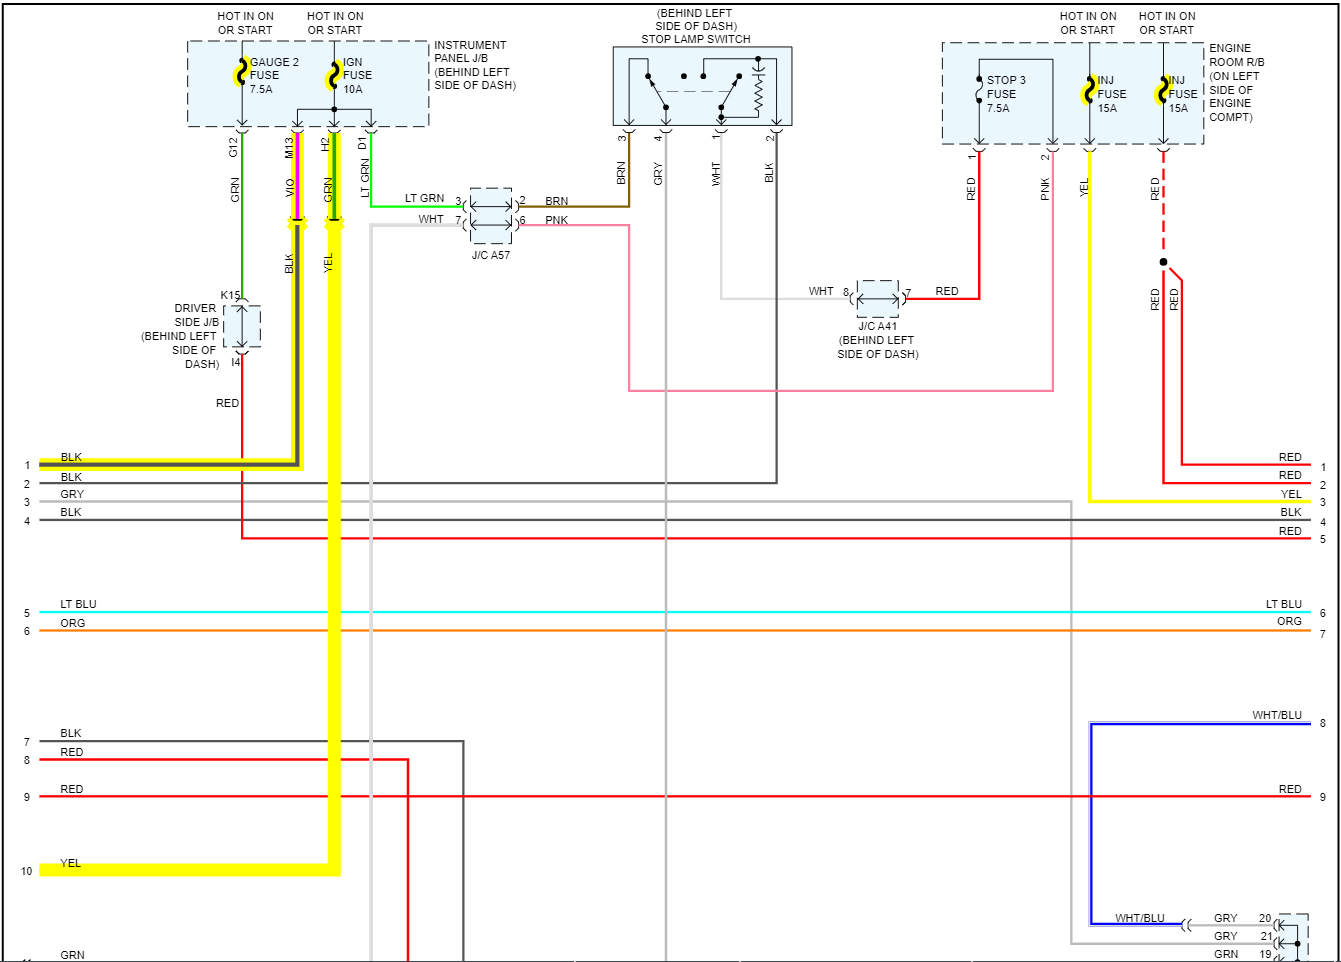This screenshot has width=1341, height=962.
Task: Click the "GAUGE 2 FUSE 7.5A" text
Action: tap(274, 75)
